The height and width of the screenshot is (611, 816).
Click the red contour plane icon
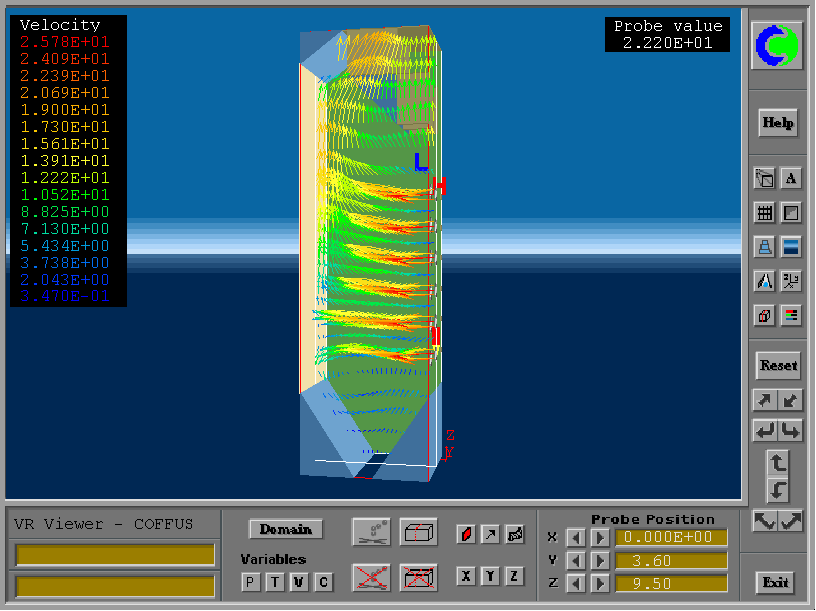click(466, 534)
